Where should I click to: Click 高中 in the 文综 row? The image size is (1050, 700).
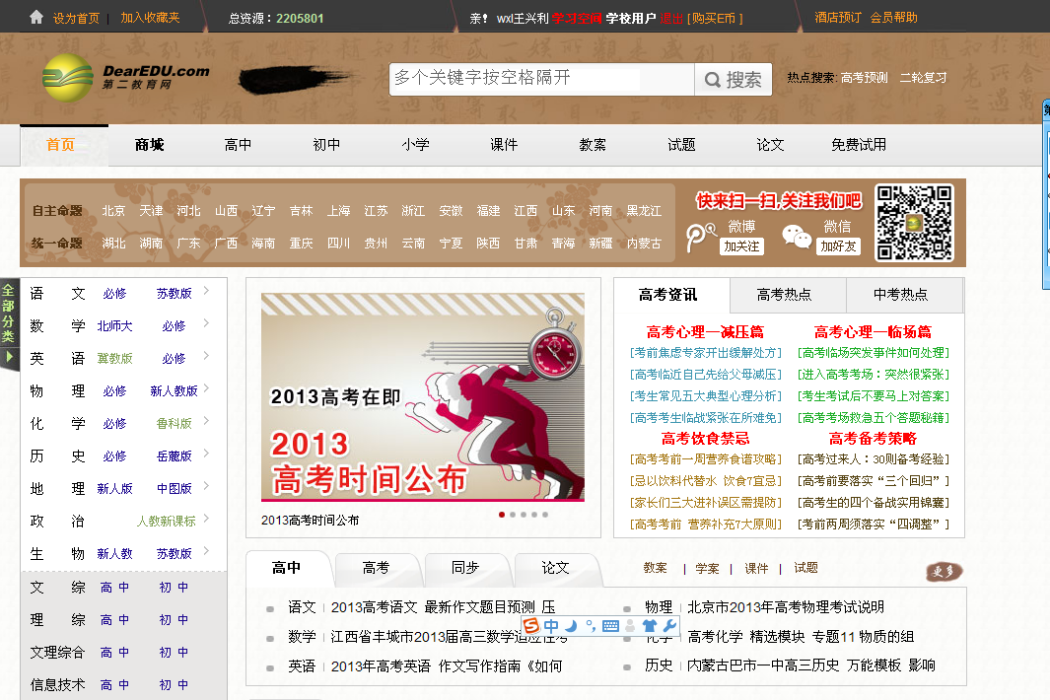click(115, 587)
